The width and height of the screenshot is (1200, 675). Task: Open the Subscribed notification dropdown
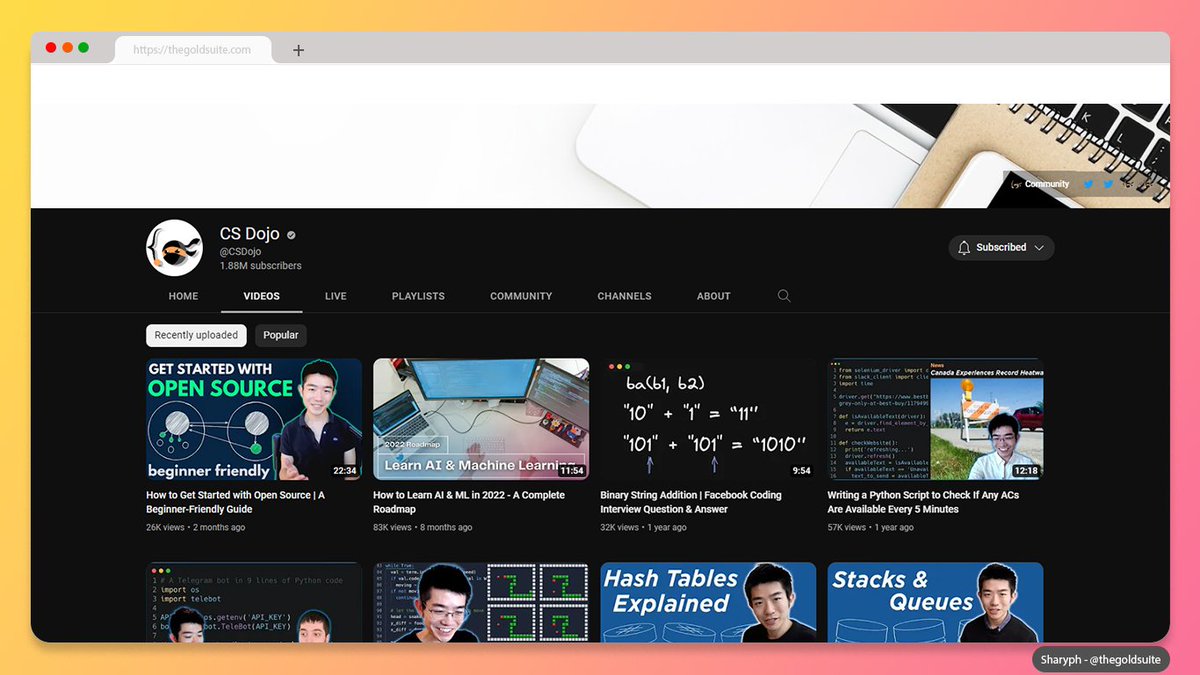tap(1001, 247)
